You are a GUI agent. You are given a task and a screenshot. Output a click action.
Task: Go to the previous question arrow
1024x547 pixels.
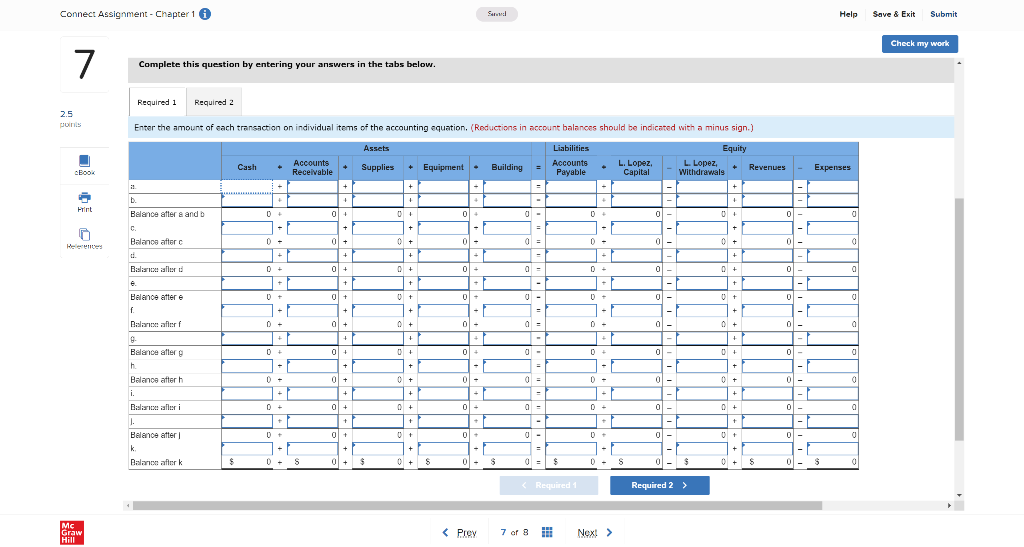pos(445,532)
